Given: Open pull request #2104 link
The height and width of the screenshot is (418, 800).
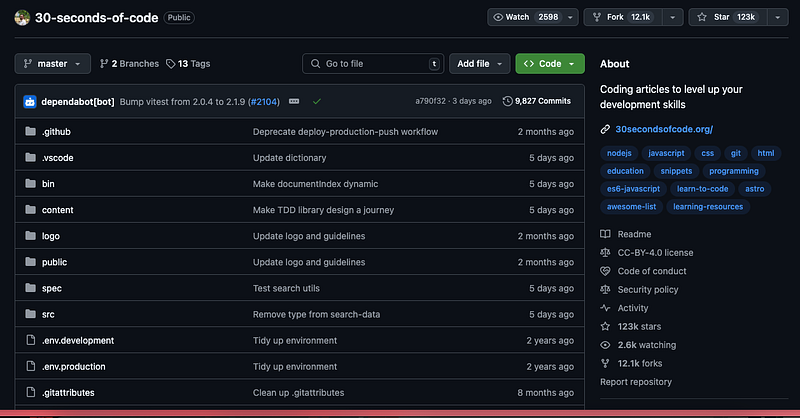Looking at the screenshot, I should [x=264, y=102].
